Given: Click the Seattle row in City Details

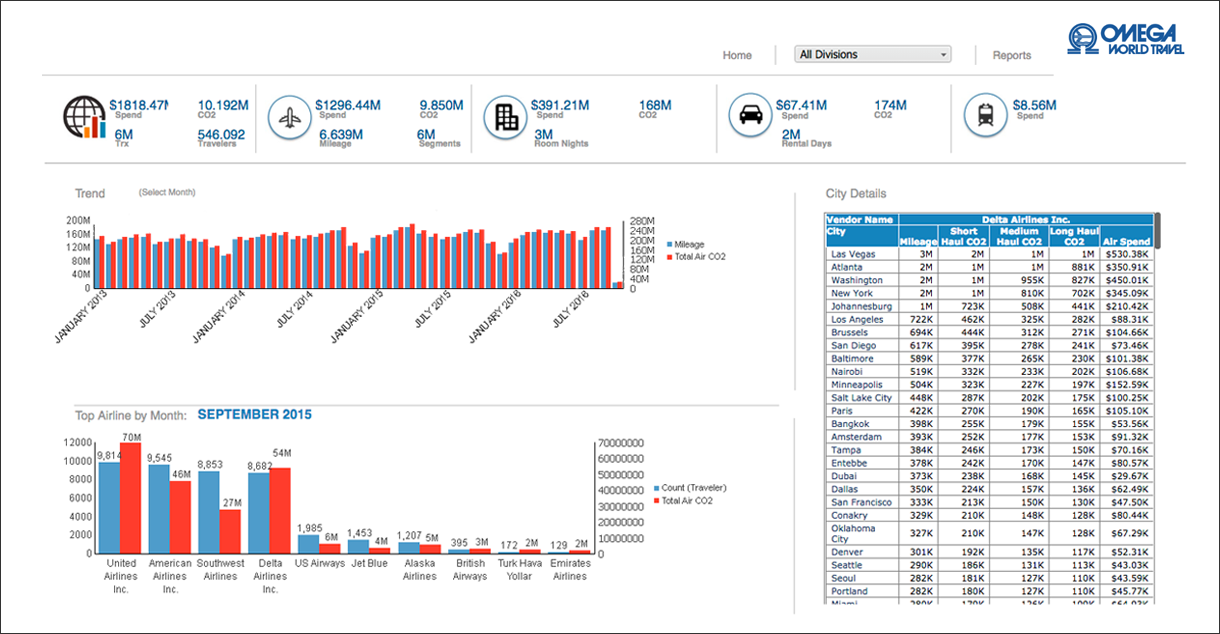Looking at the screenshot, I should (x=862, y=564).
